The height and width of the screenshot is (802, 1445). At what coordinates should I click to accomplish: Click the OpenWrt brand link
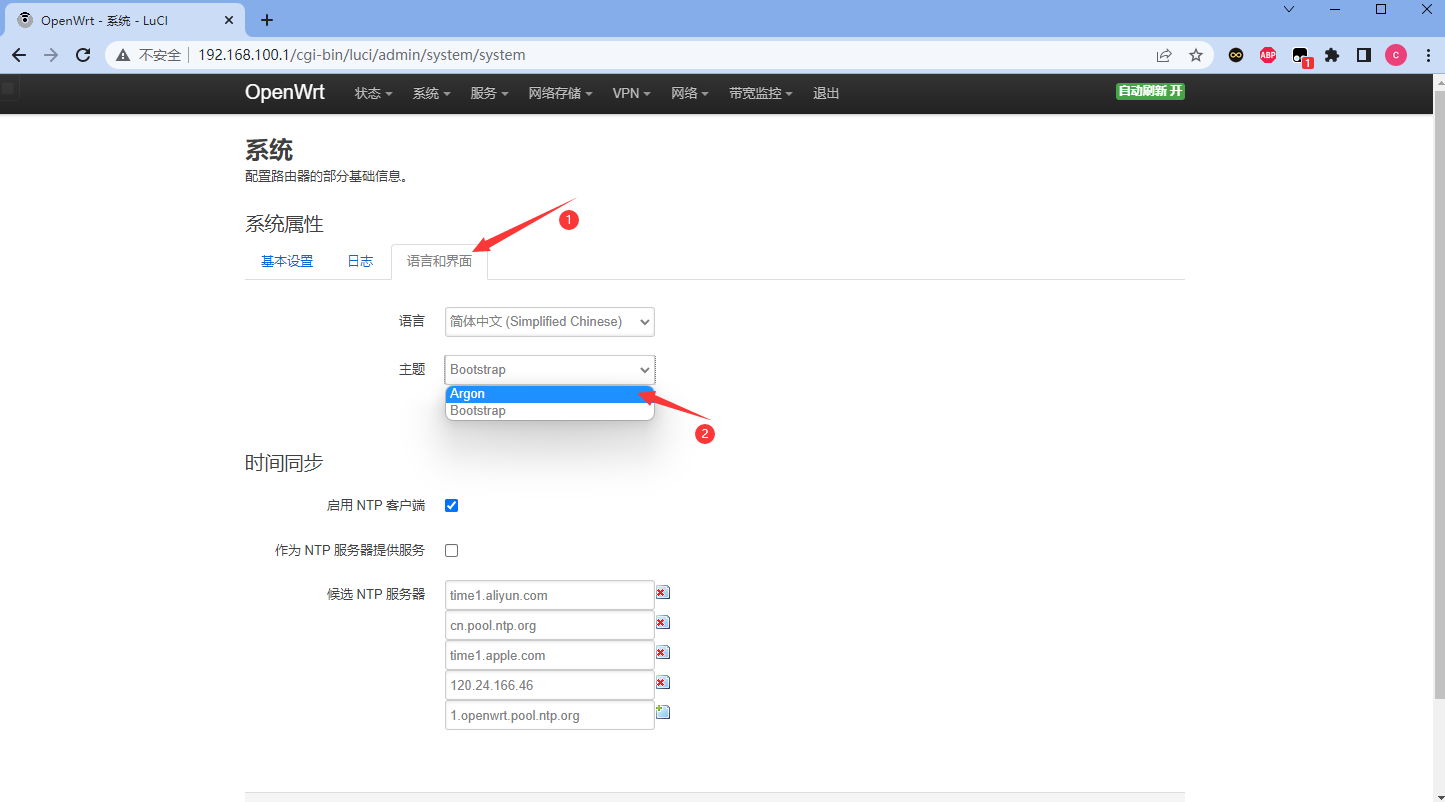tap(285, 92)
